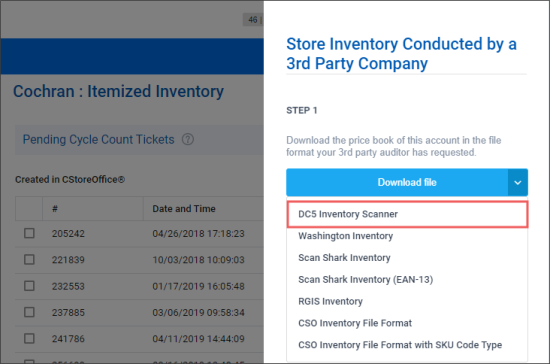
Task: Open ticket number 205242
Action: coord(68,234)
